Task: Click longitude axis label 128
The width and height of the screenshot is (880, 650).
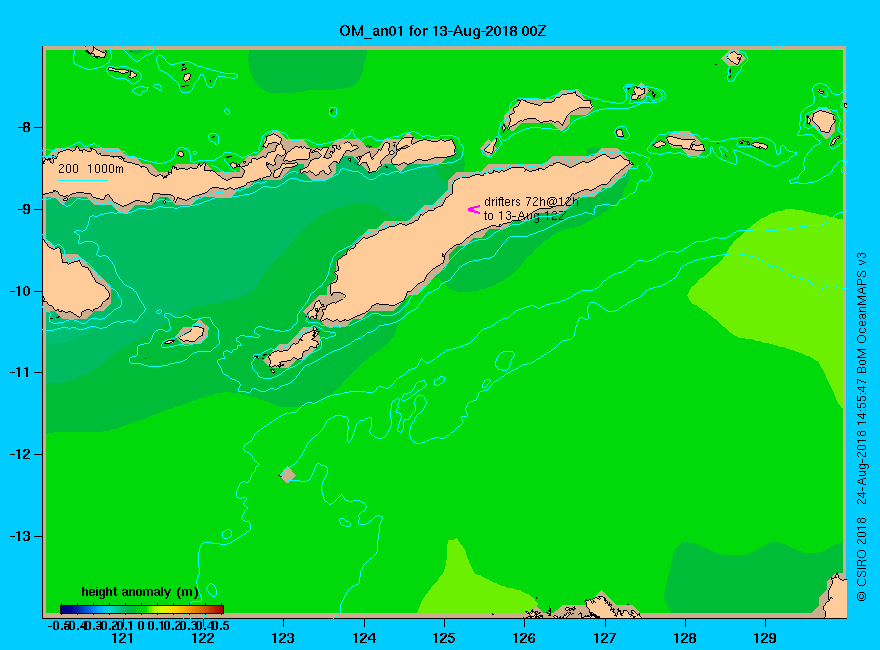Action: click(x=685, y=638)
